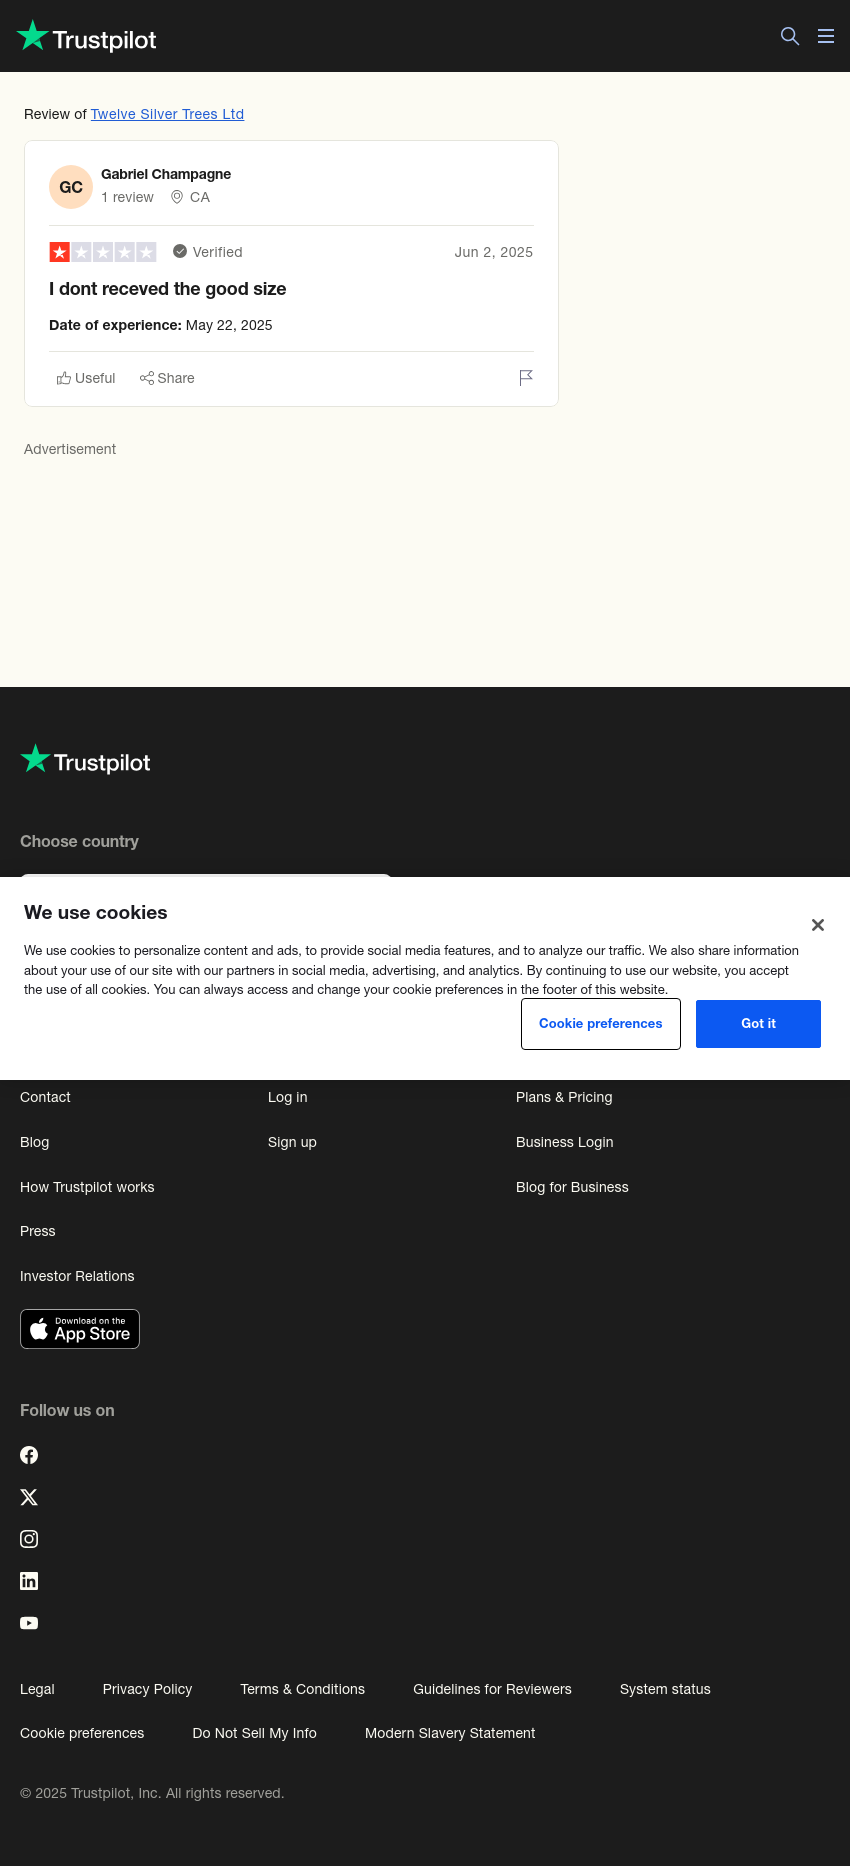Open Business Login link

[565, 1142]
